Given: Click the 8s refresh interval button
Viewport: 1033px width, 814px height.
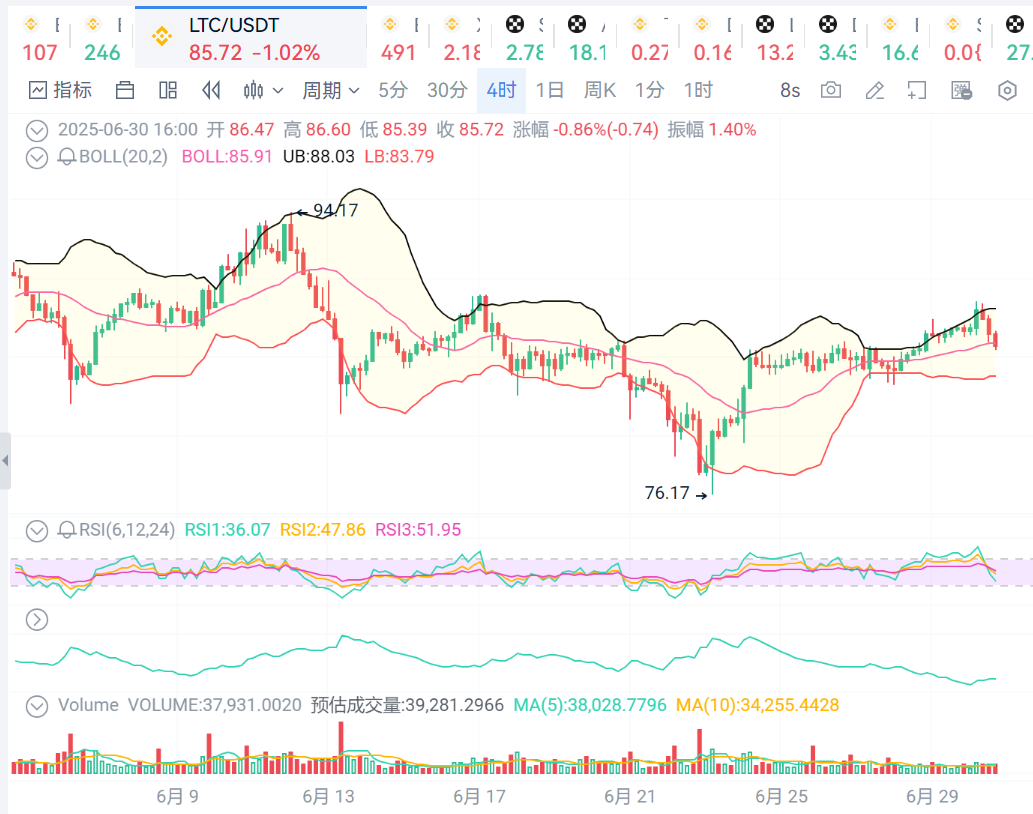Looking at the screenshot, I should click(x=790, y=90).
